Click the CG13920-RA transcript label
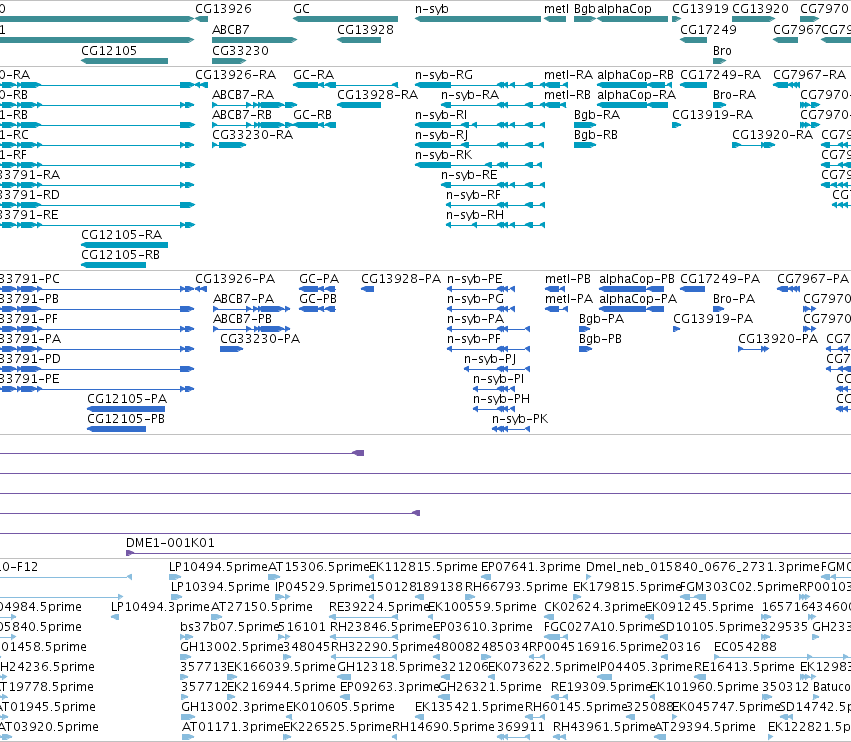The width and height of the screenshot is (851, 742). [x=772, y=135]
